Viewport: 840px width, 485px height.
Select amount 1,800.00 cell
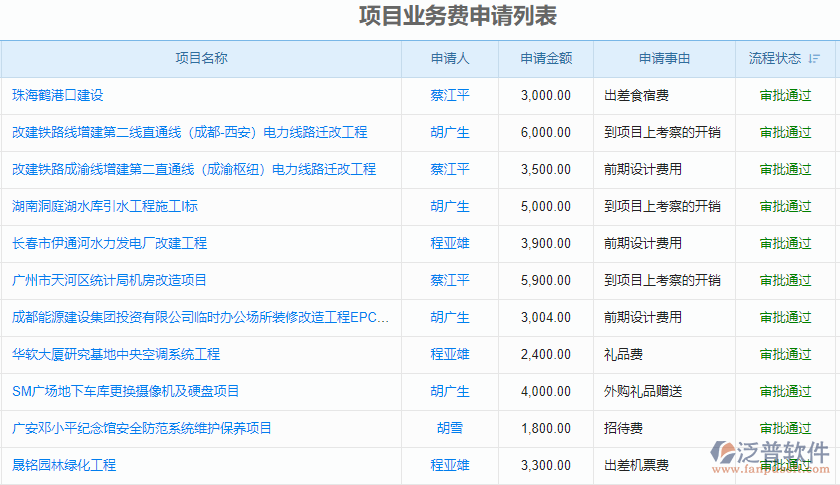click(x=546, y=428)
